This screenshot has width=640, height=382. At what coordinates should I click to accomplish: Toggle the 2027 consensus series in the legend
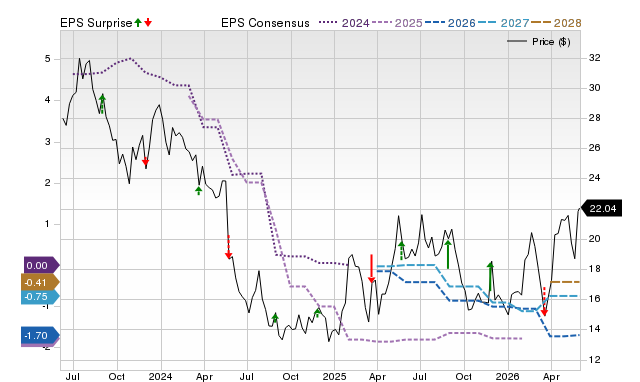(503, 23)
